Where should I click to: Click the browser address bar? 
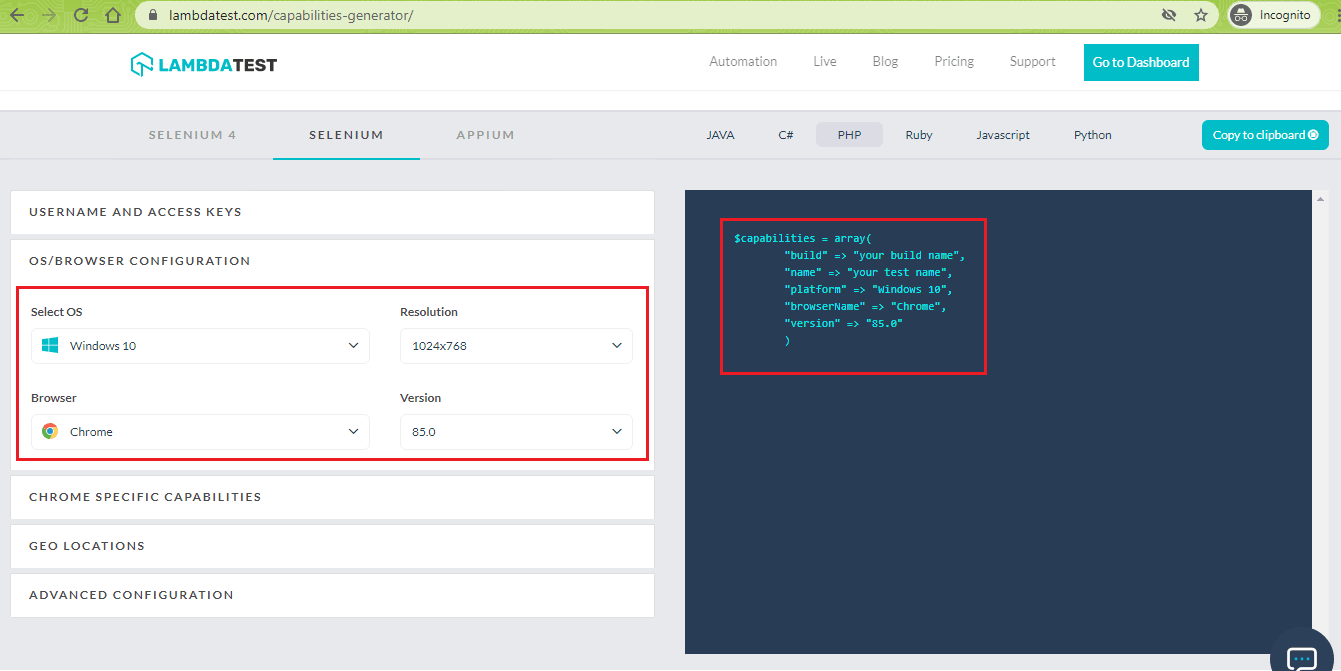(x=400, y=15)
